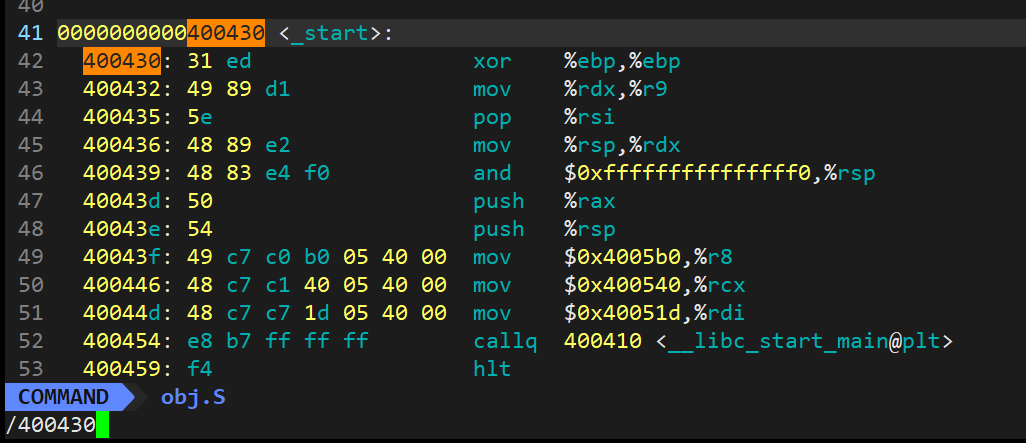Image resolution: width=1026 pixels, height=443 pixels.
Task: Click the /400430 search command input
Action: coord(50,425)
